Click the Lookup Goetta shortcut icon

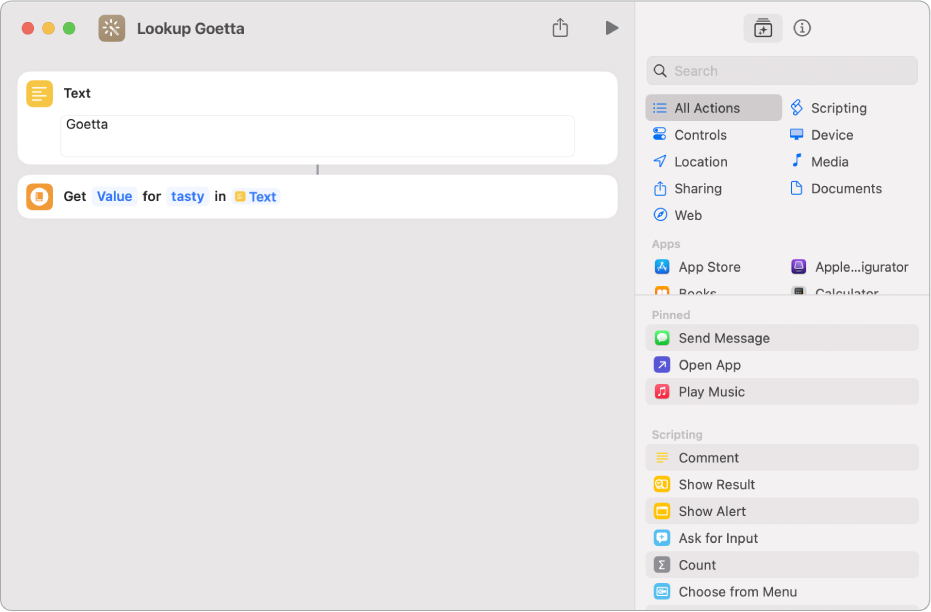click(112, 28)
